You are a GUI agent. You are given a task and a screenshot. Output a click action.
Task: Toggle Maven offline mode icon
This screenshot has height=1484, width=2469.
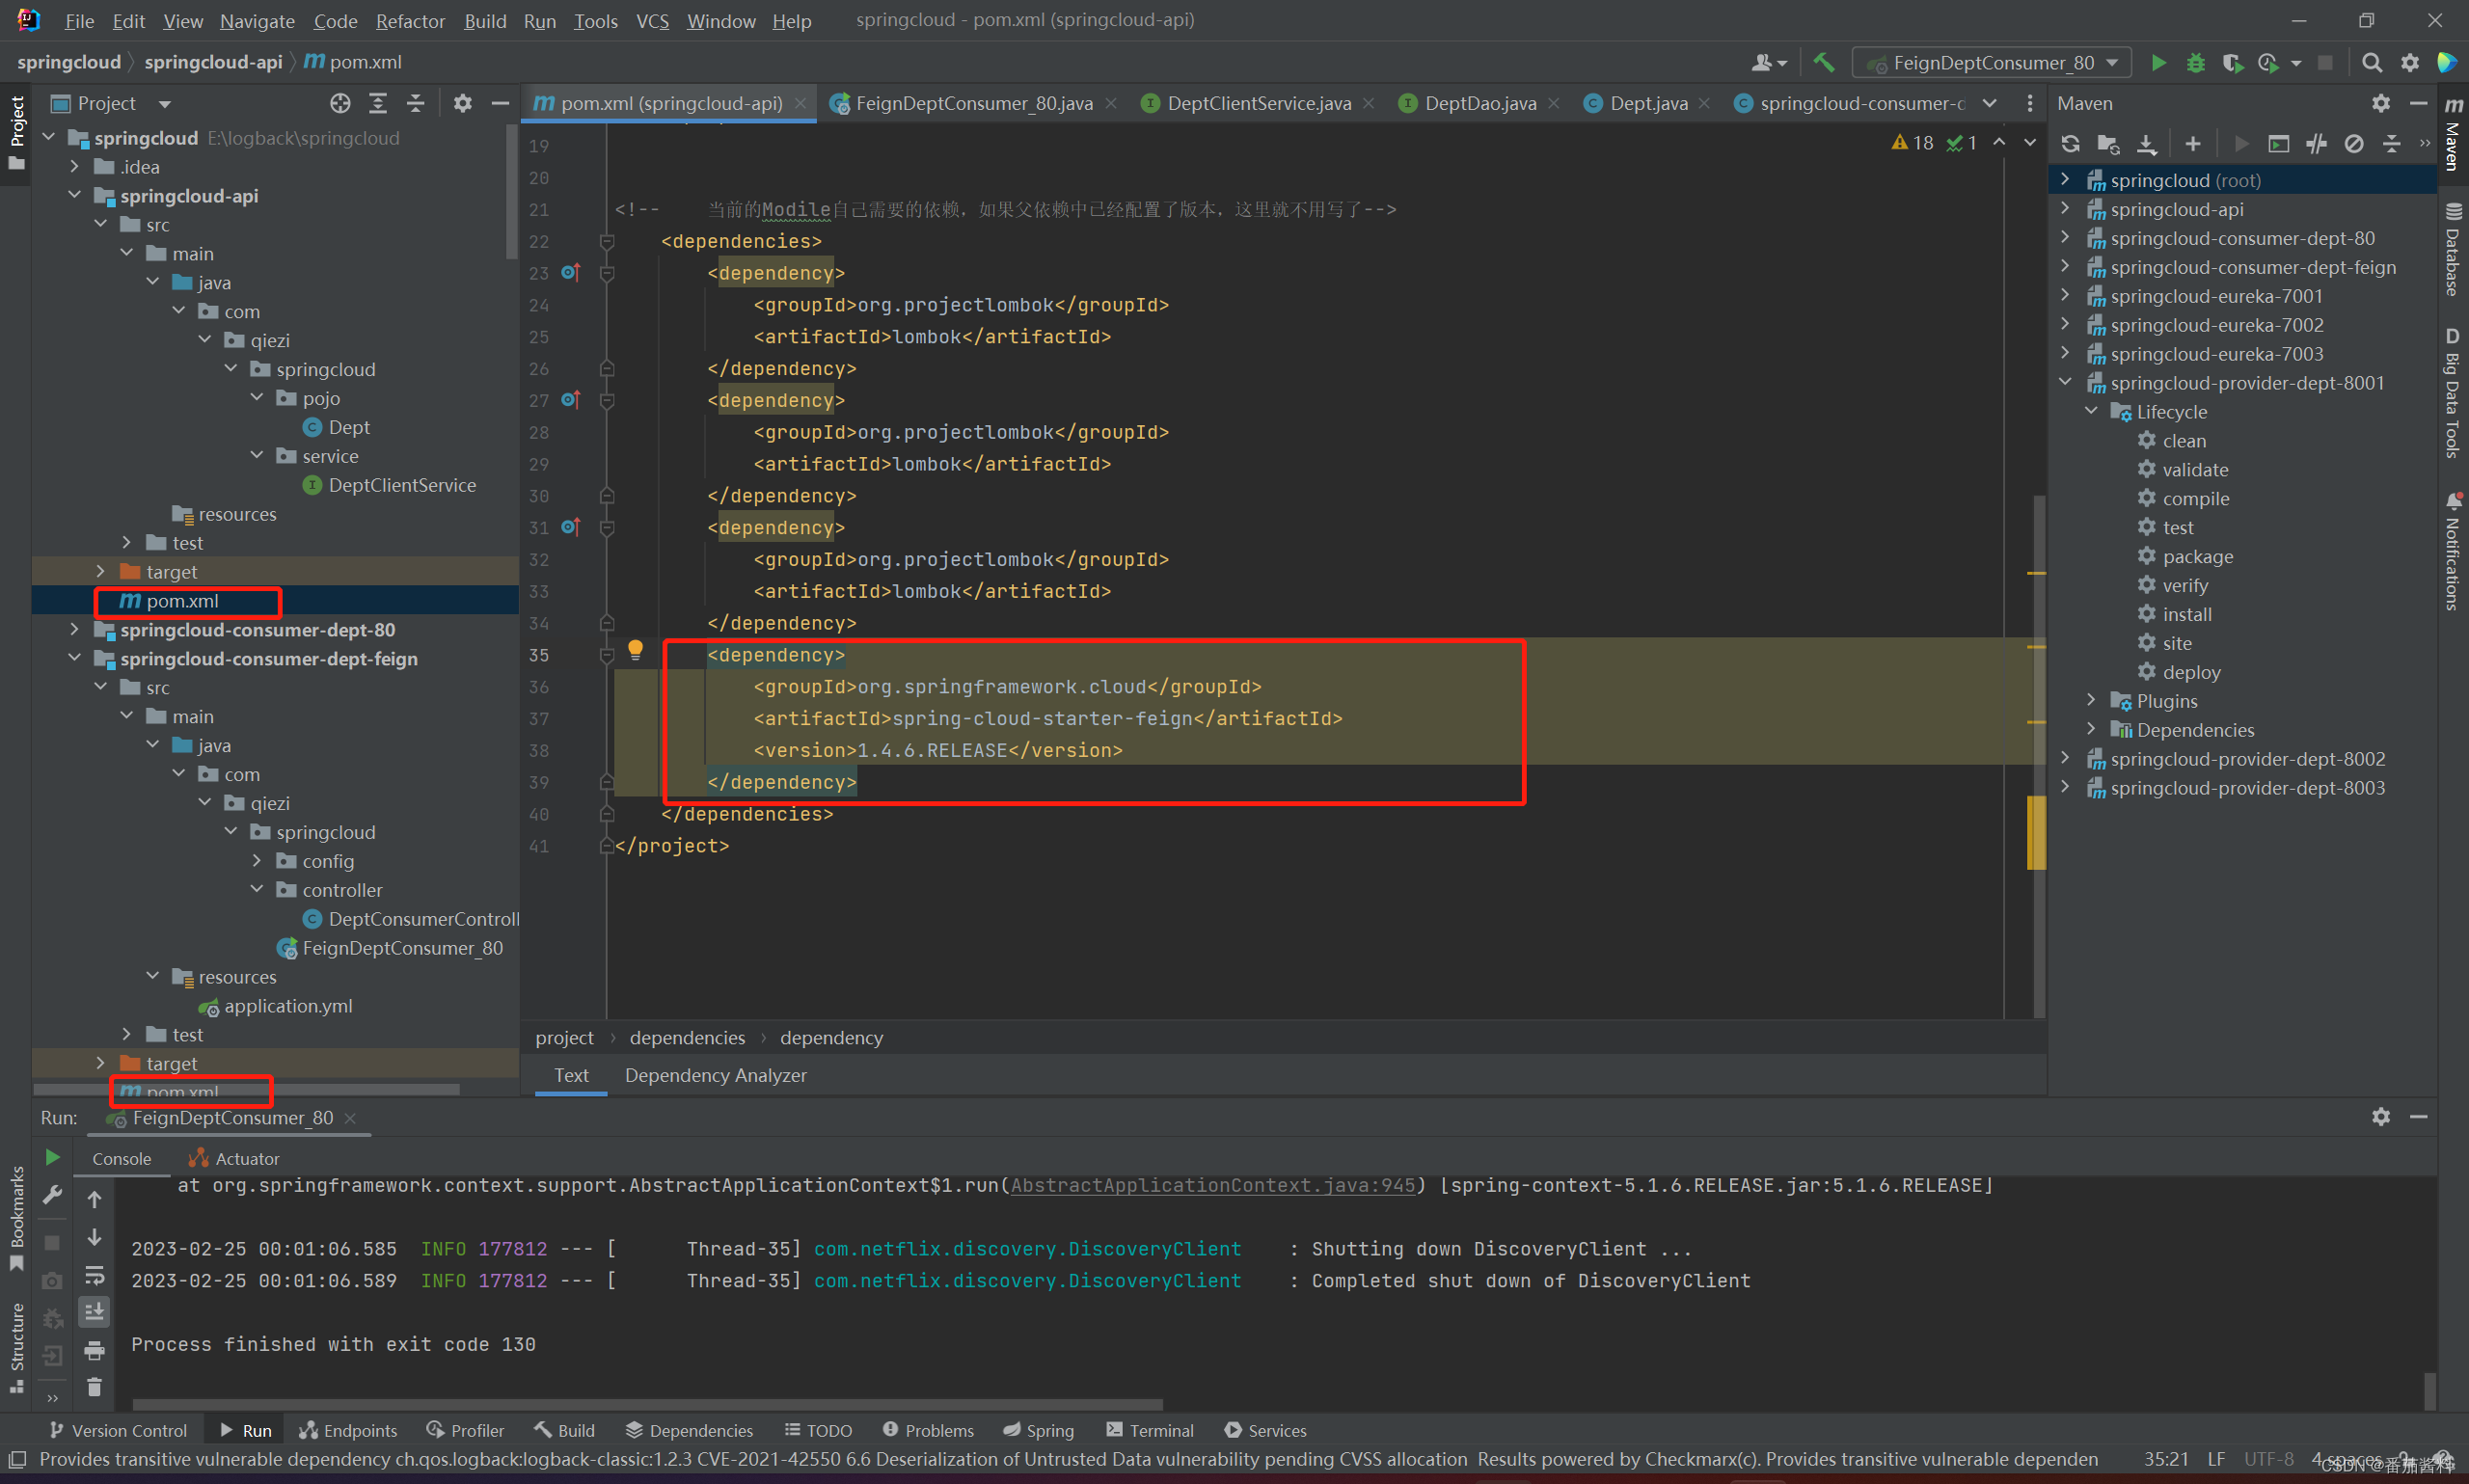(2316, 144)
